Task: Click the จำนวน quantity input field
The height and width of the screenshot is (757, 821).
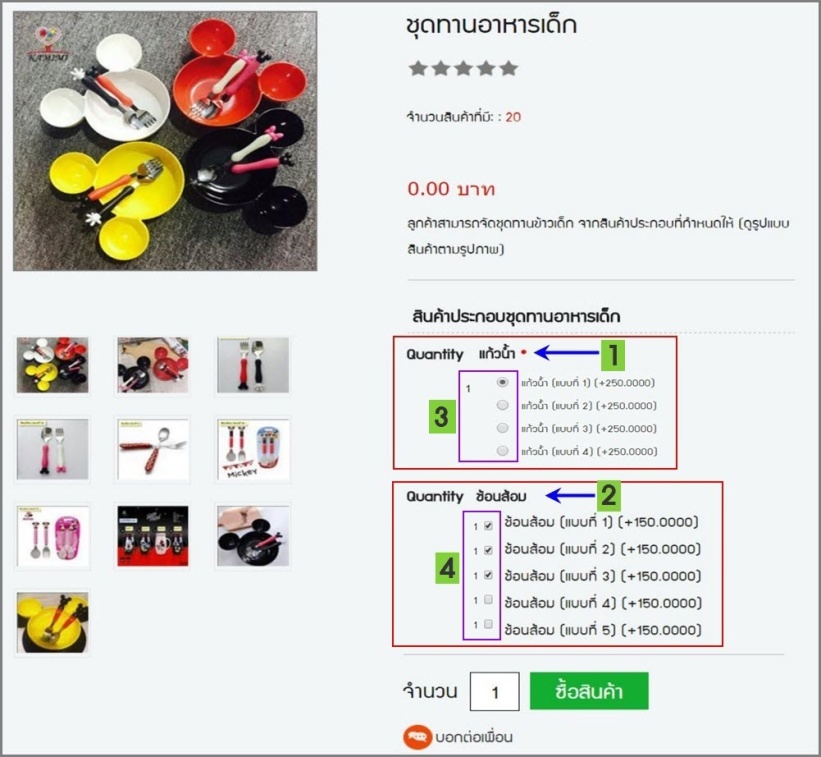Action: 495,692
